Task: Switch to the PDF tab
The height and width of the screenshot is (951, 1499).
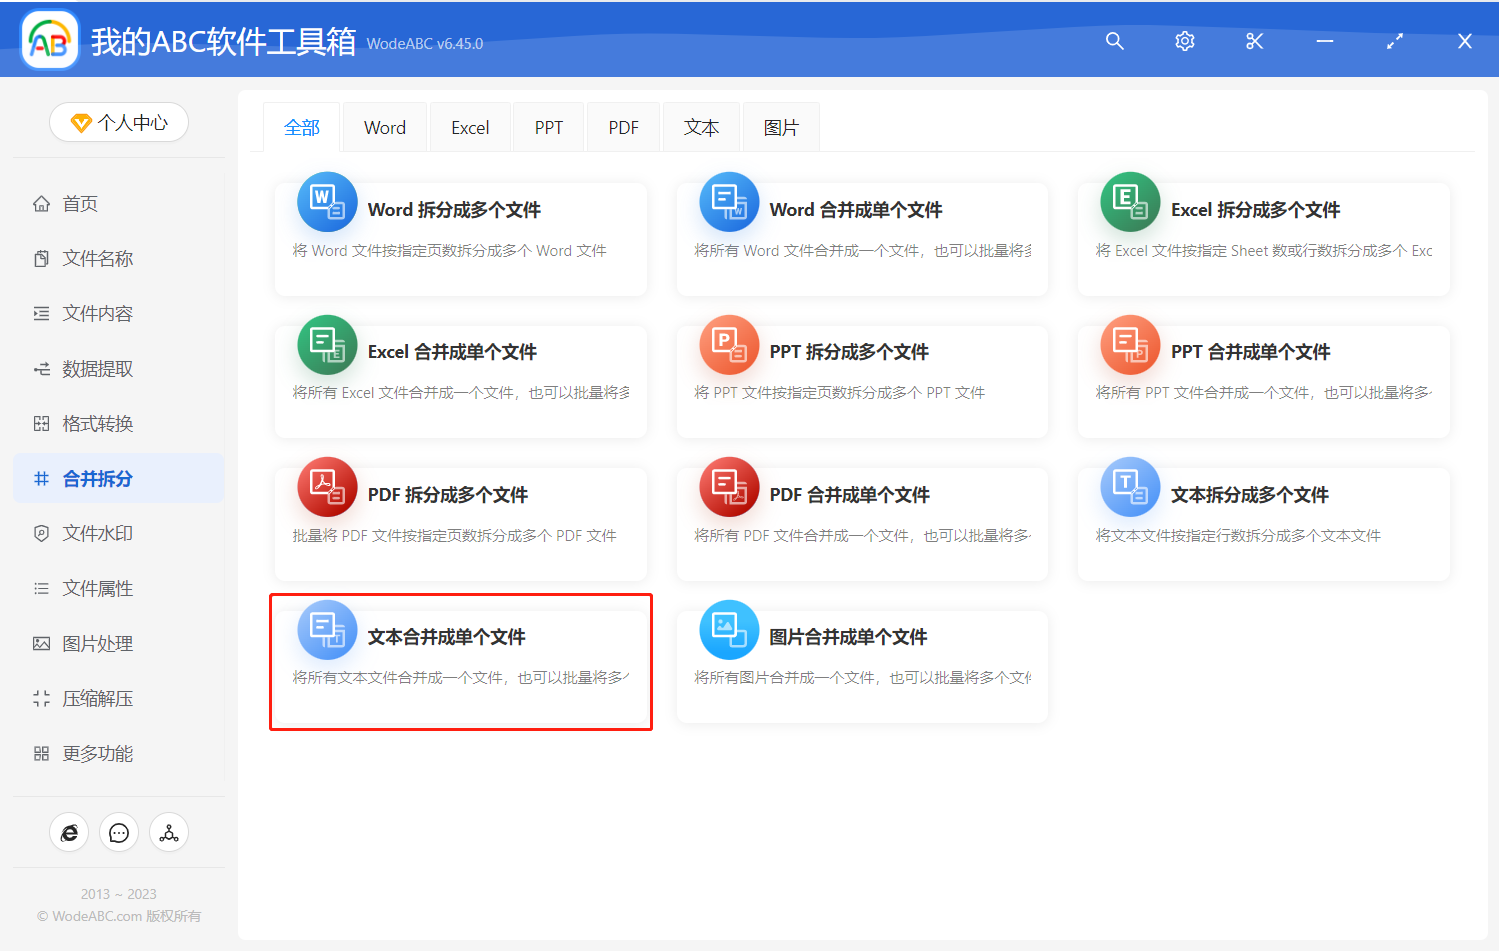Action: pyautogui.click(x=623, y=127)
